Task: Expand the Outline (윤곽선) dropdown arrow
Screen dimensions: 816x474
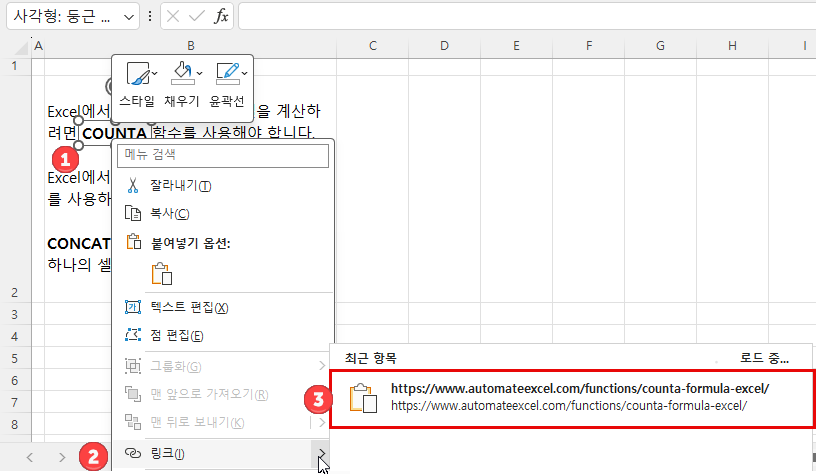Action: point(244,74)
